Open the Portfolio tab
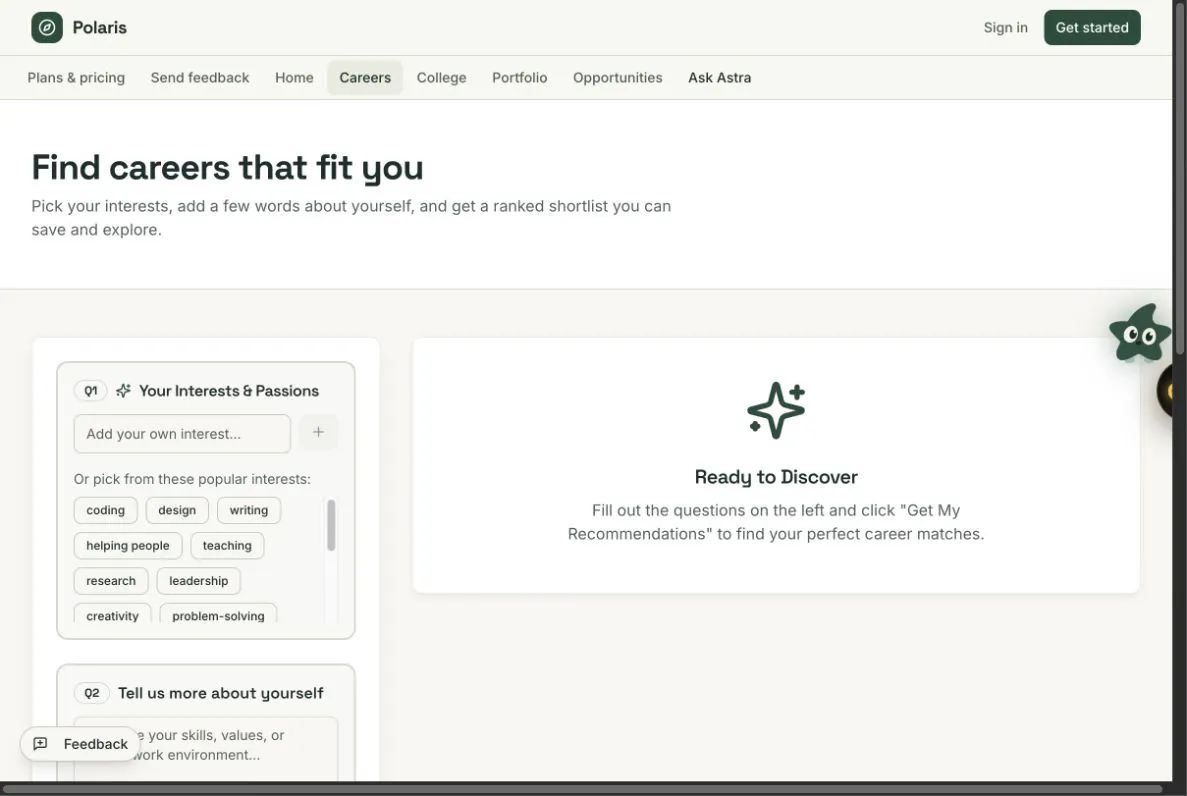The height and width of the screenshot is (796, 1187). [519, 77]
